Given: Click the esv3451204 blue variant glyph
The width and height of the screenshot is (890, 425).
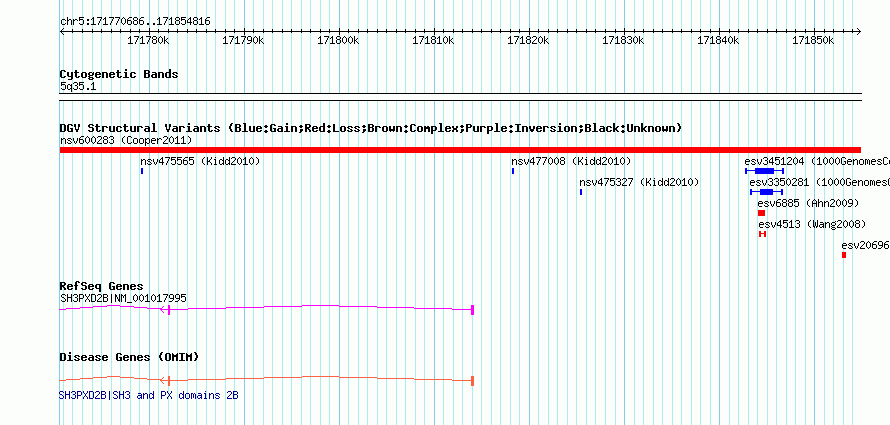Looking at the screenshot, I should [x=765, y=171].
